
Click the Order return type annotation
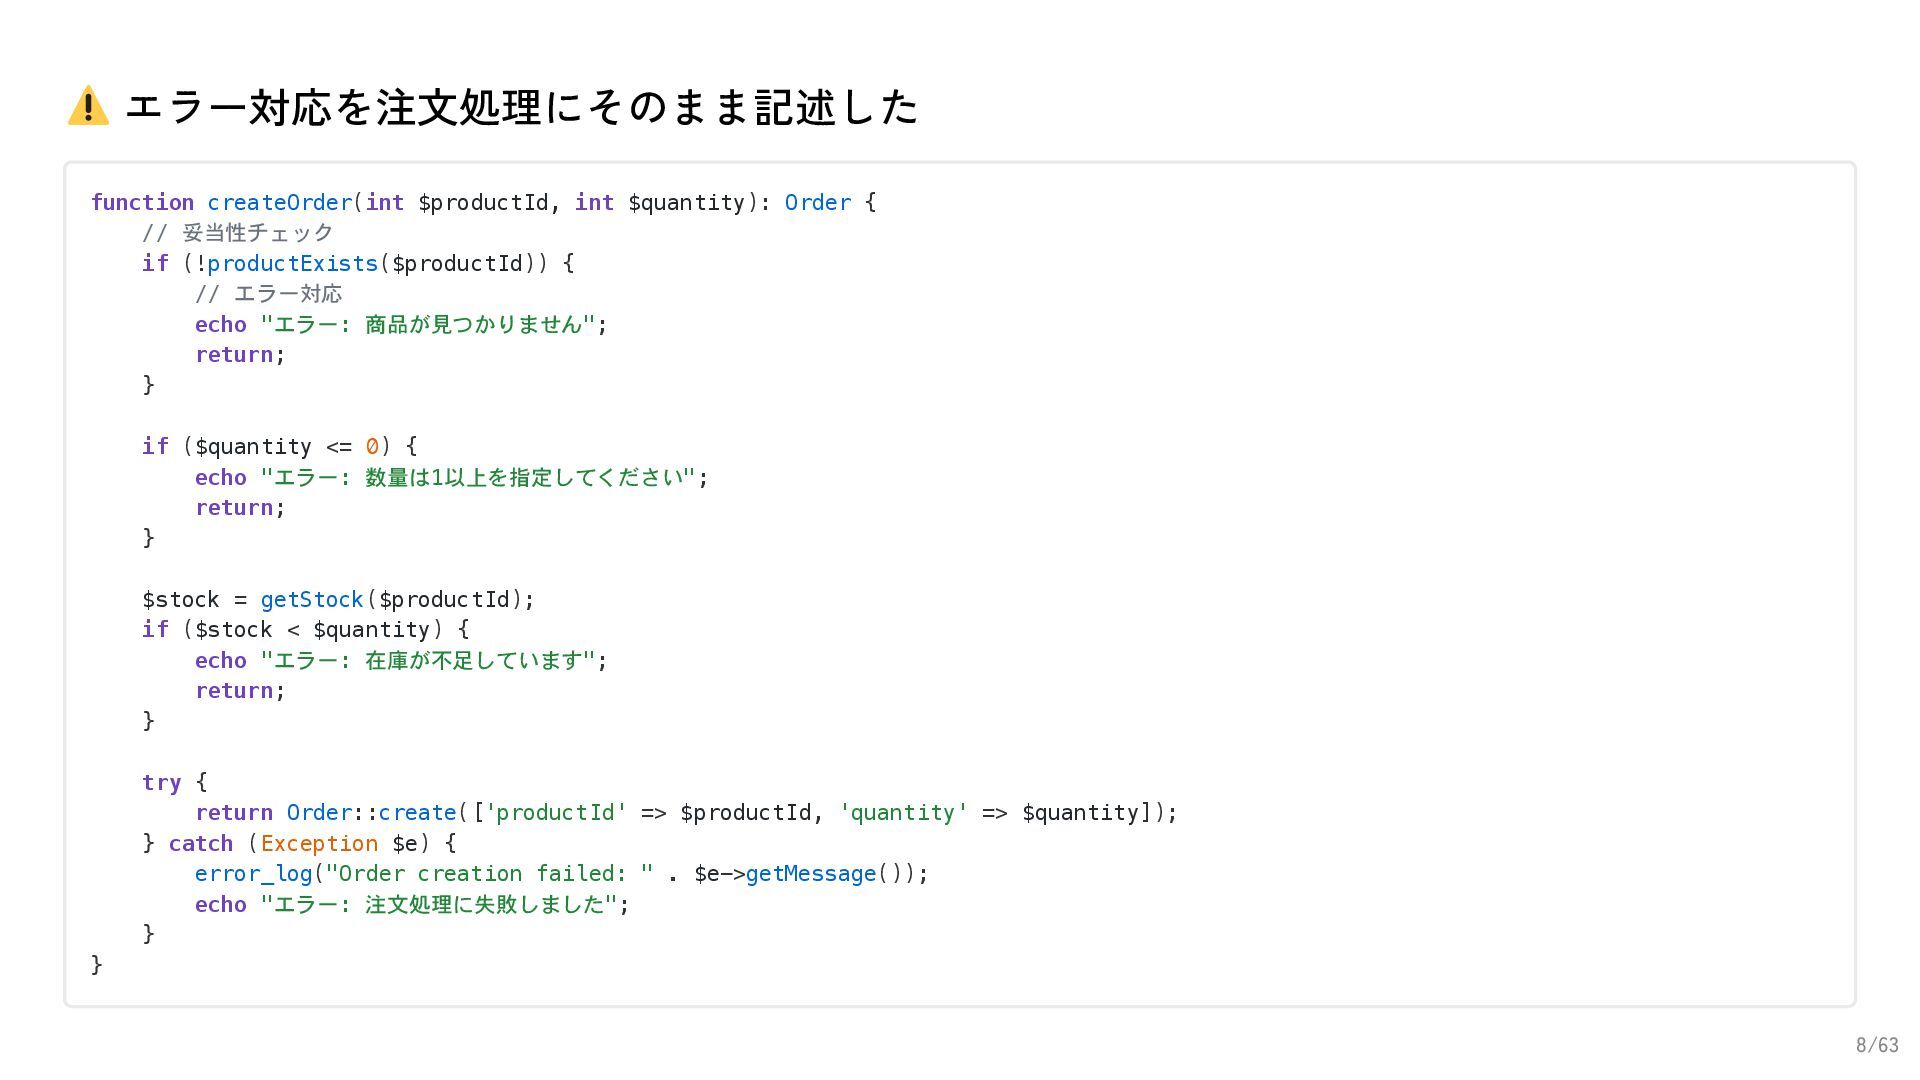[x=817, y=202]
